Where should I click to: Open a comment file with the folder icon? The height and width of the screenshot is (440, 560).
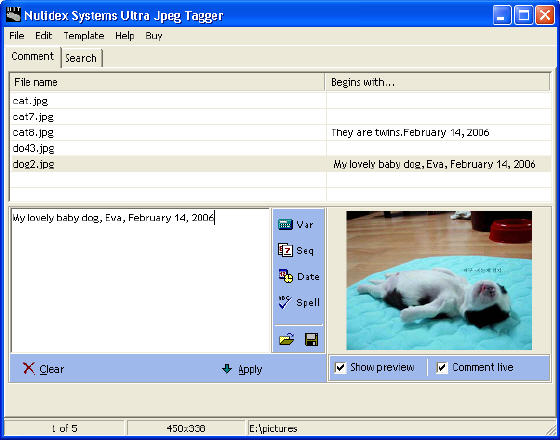[x=286, y=339]
